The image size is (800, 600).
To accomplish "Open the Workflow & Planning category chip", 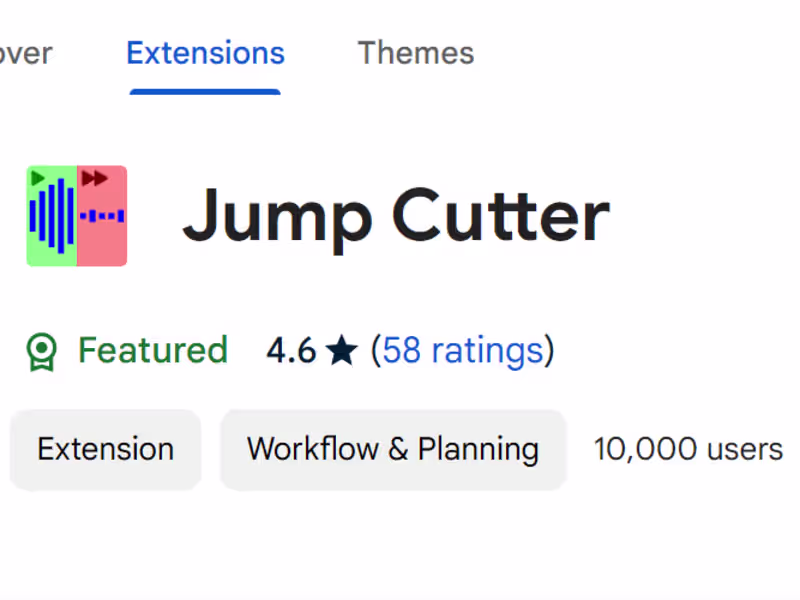I will pyautogui.click(x=393, y=449).
